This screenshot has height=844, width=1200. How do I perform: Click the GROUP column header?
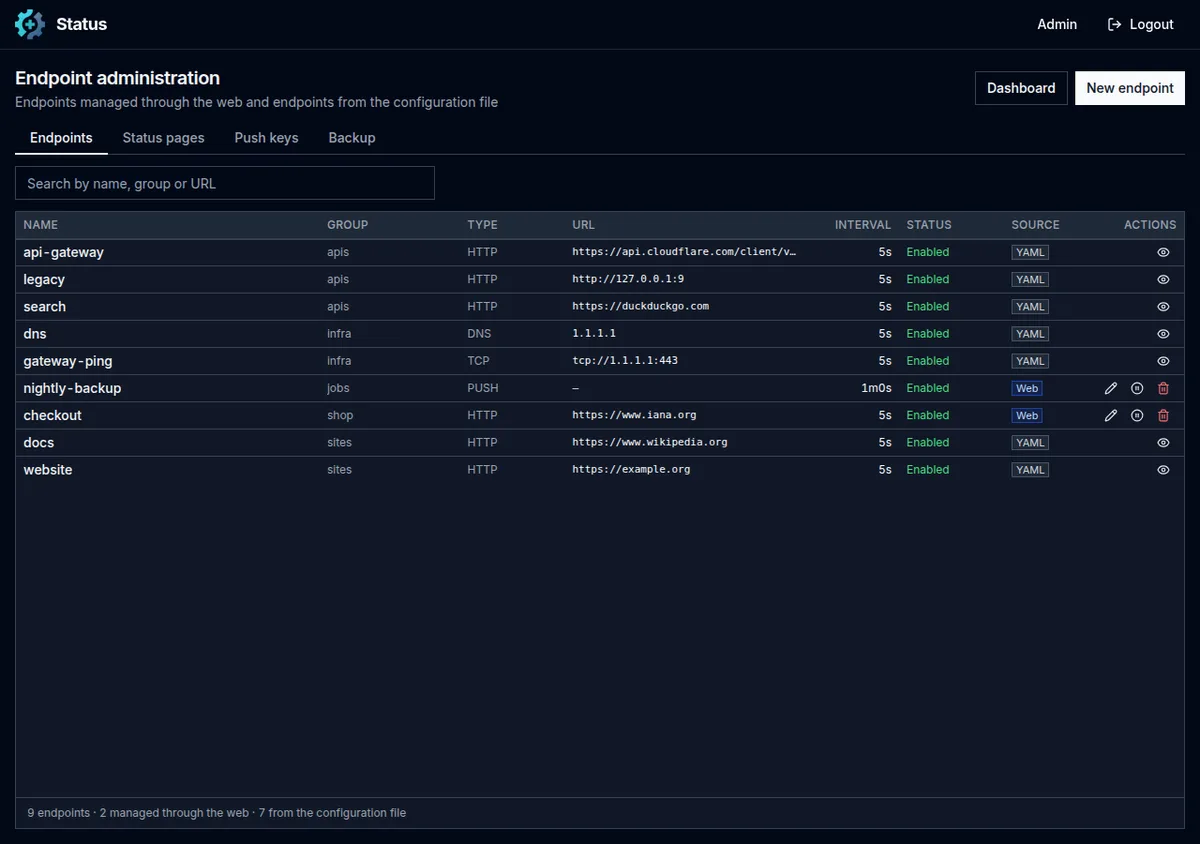(348, 225)
